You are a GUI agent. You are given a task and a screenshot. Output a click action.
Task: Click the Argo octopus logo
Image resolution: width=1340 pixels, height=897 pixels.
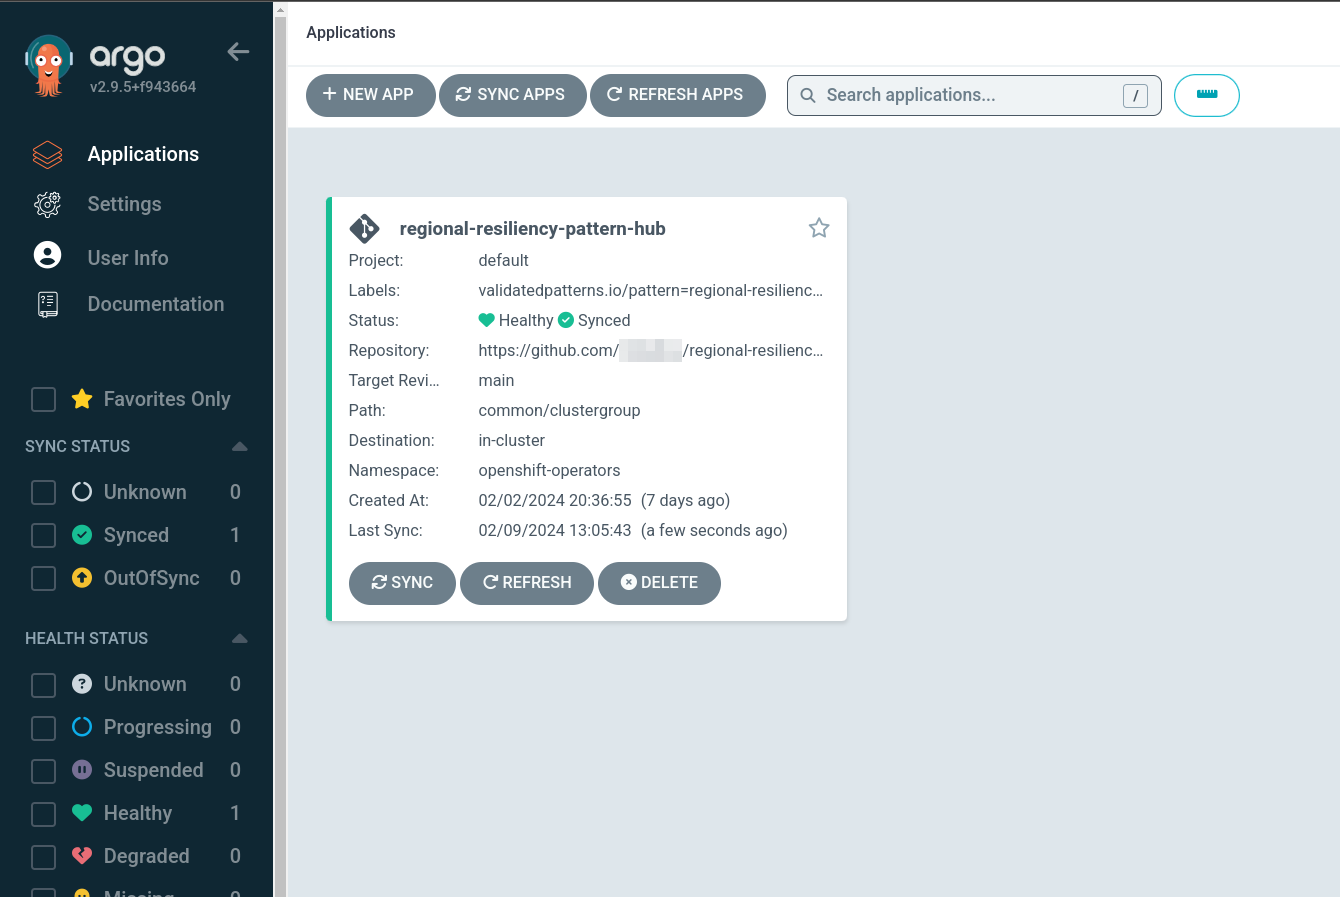tap(48, 66)
